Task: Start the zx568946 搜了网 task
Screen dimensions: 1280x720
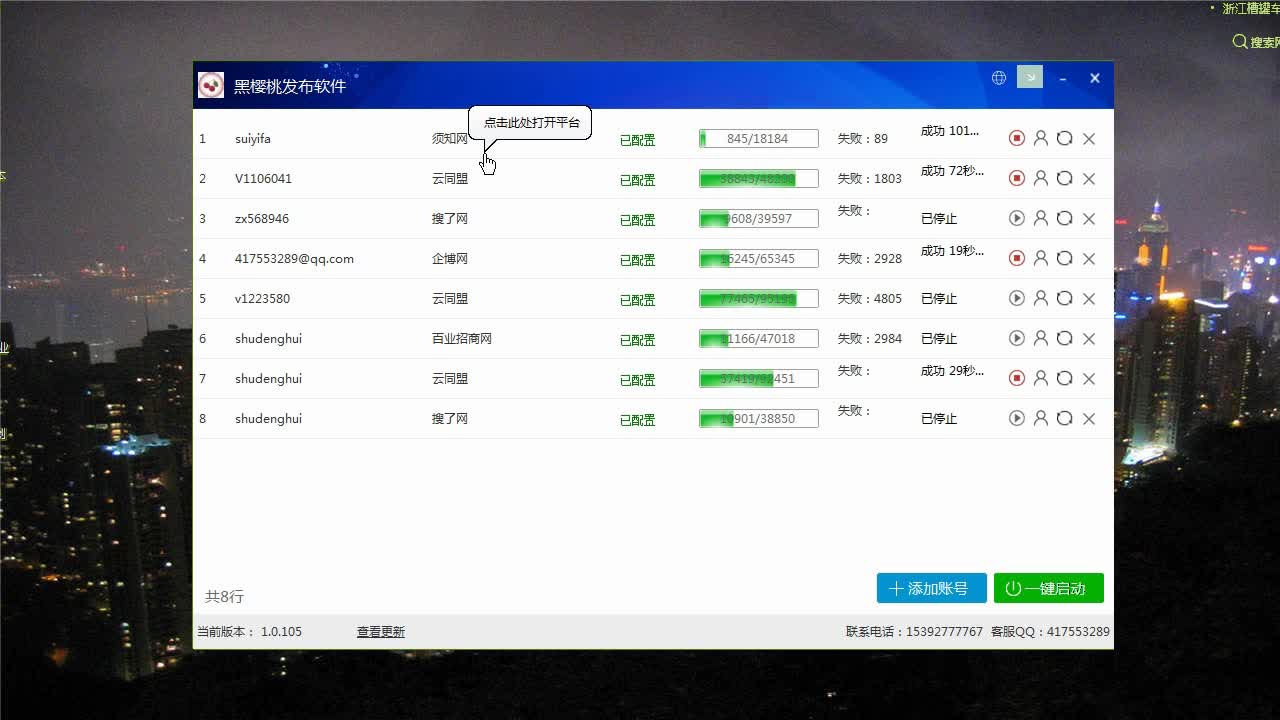Action: coord(1016,218)
